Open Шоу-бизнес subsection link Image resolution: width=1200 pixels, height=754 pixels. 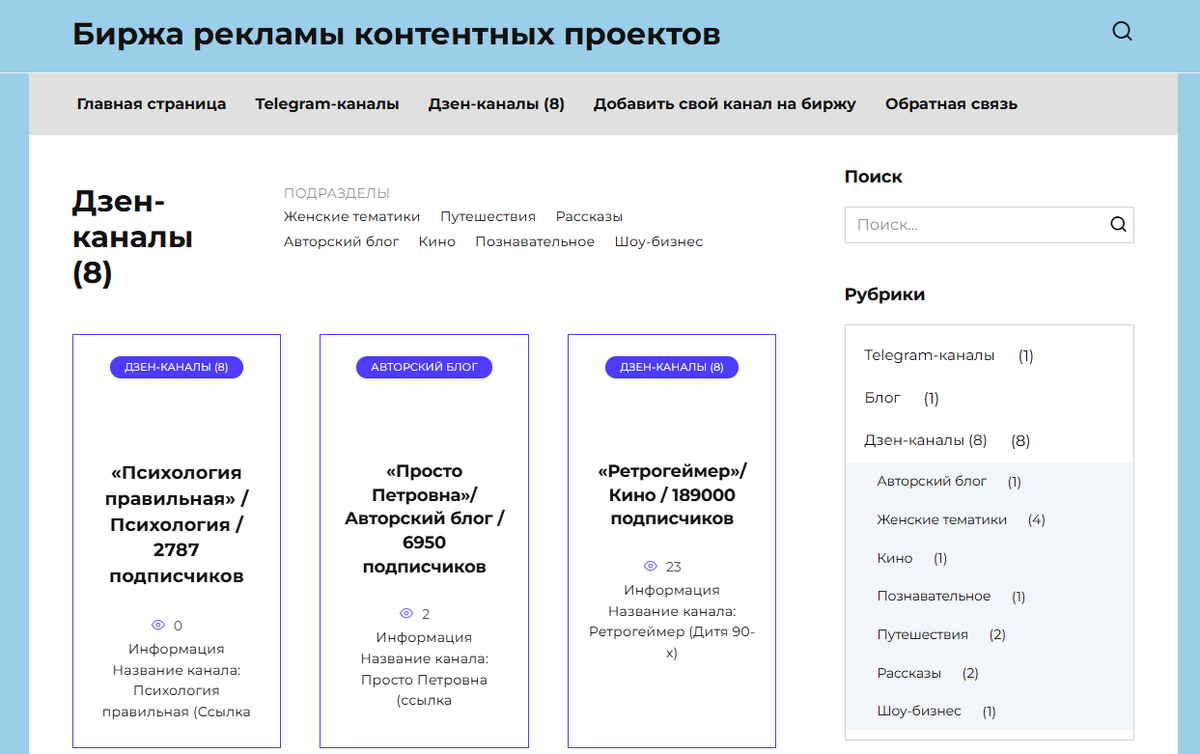coord(659,241)
